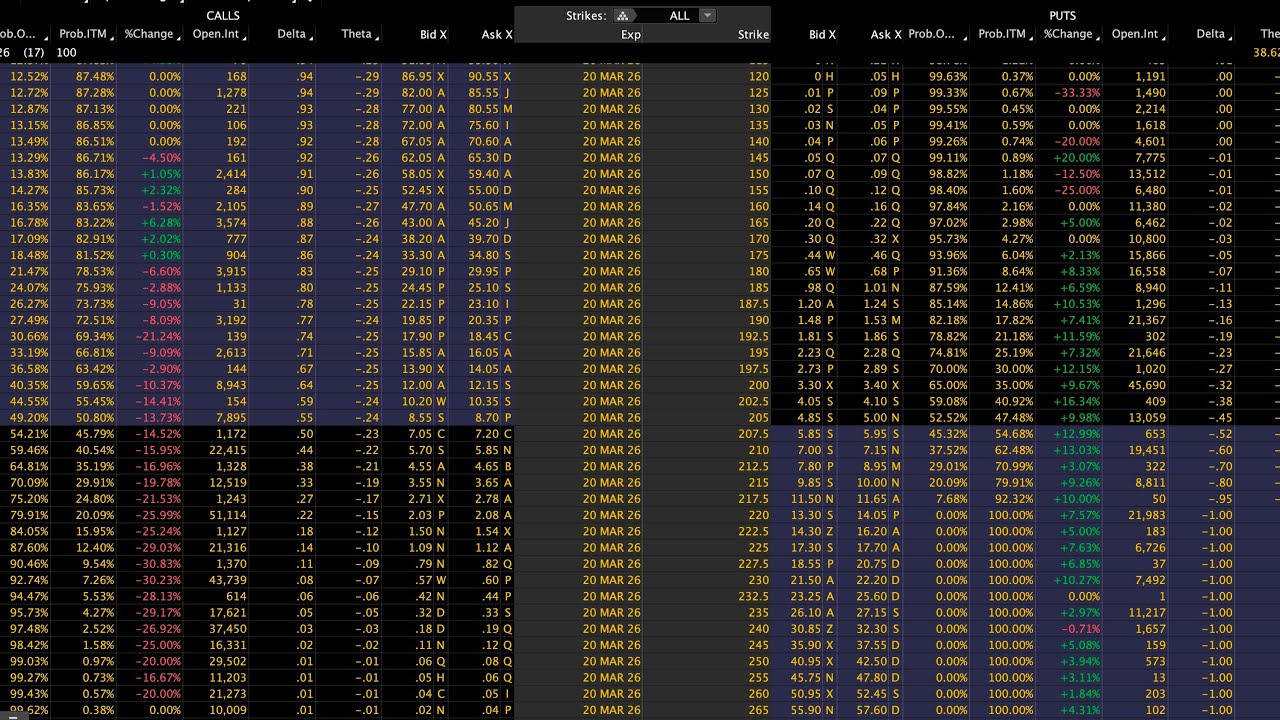Image resolution: width=1280 pixels, height=720 pixels.
Task: Click put bid 21.50 on the 230 strike row
Action: [x=813, y=580]
